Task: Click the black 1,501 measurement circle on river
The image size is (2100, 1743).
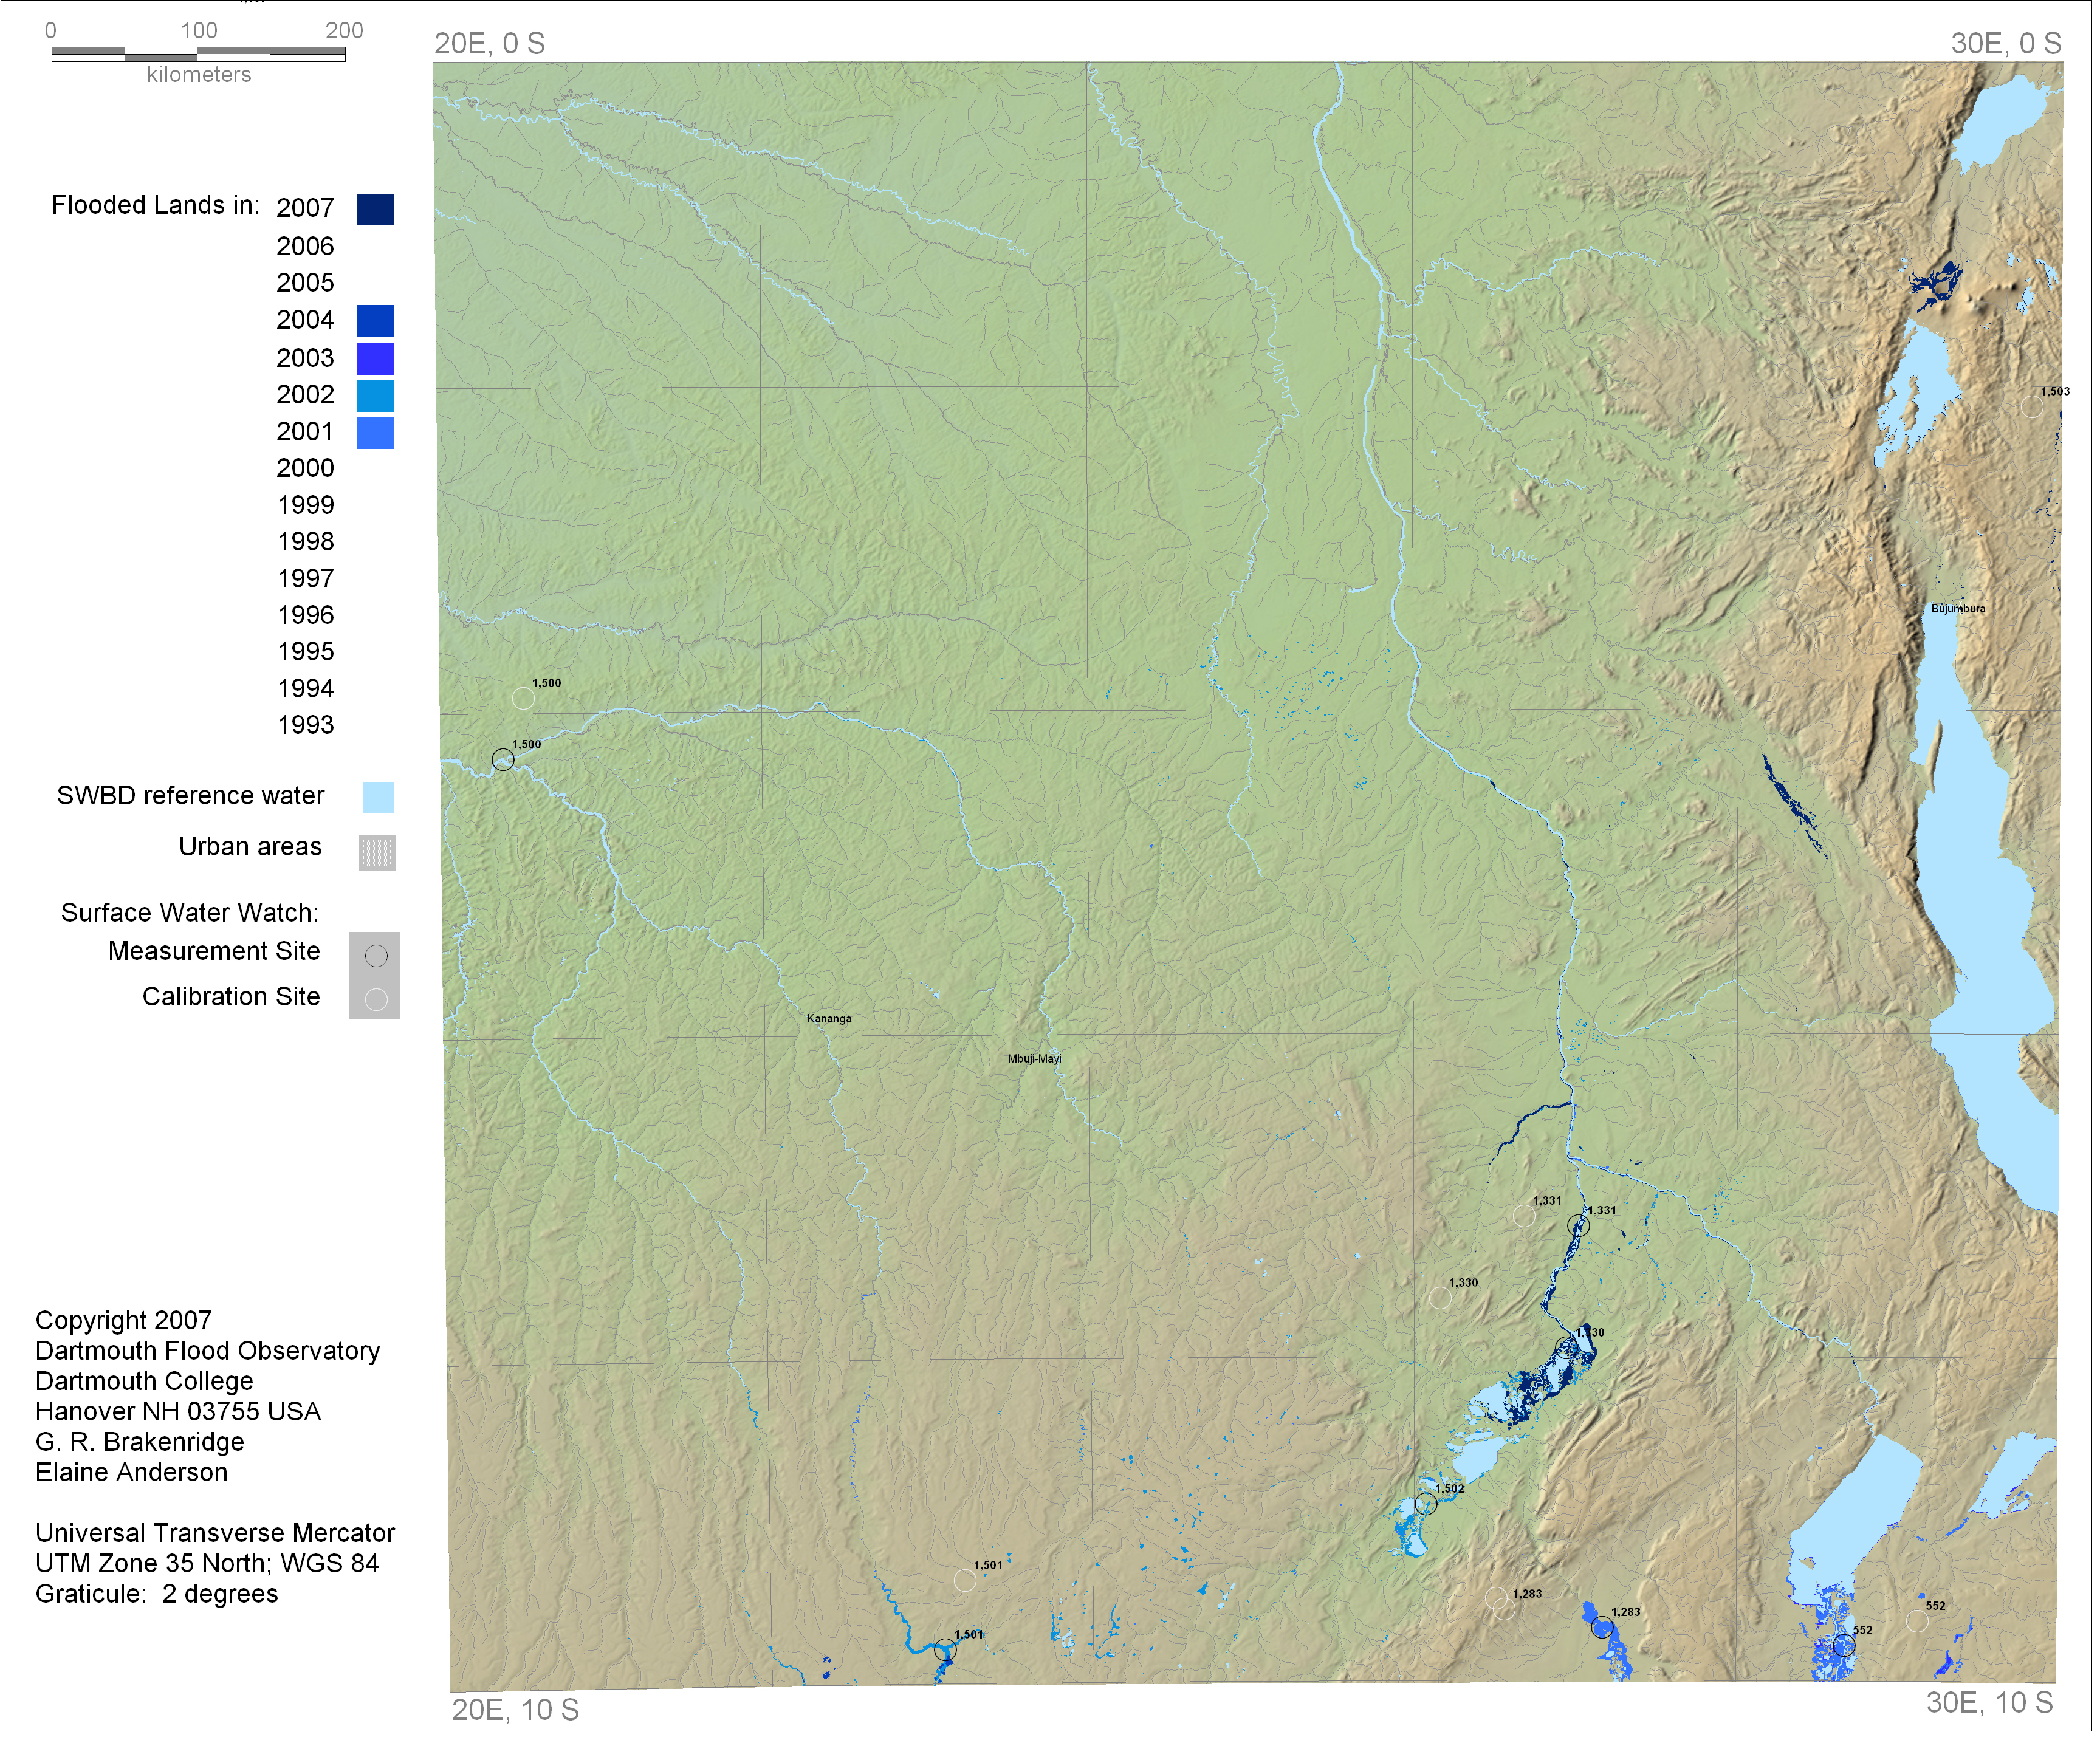Action: pyautogui.click(x=945, y=1650)
